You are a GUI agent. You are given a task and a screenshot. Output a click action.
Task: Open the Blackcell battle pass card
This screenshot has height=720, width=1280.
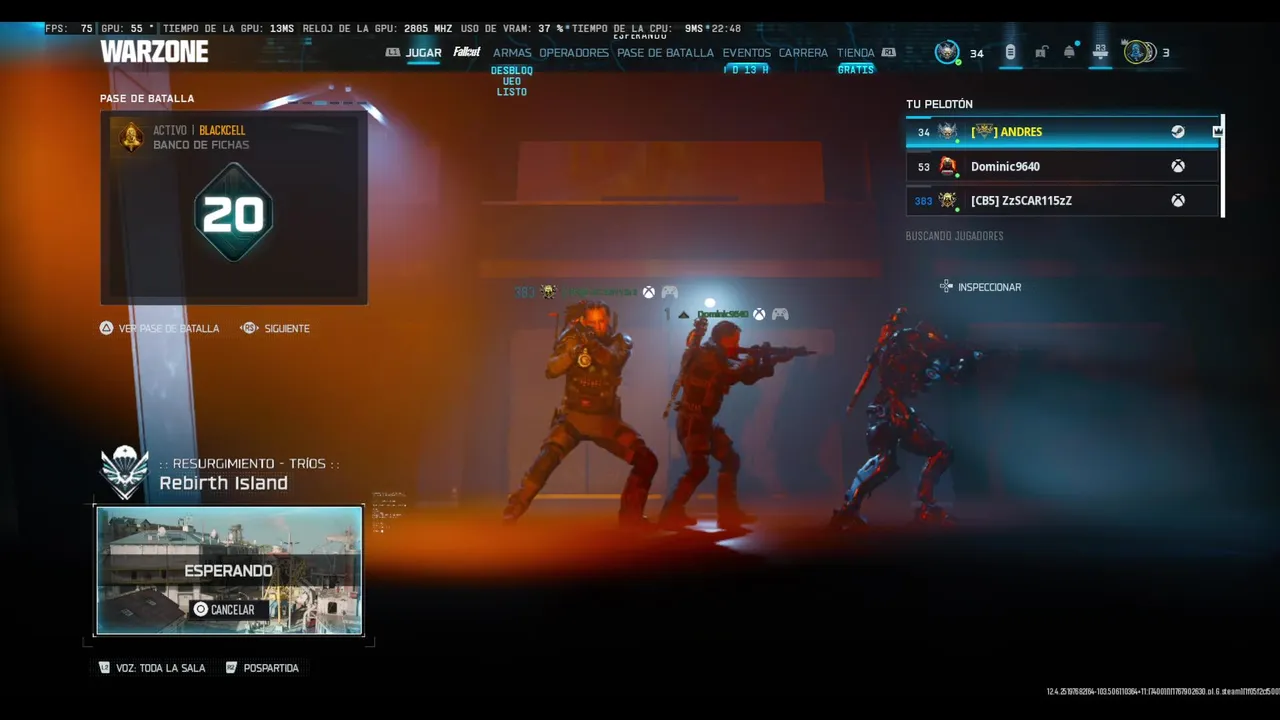click(234, 208)
